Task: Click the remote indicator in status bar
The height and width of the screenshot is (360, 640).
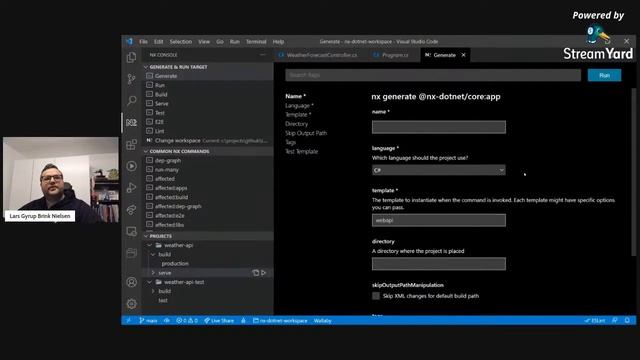Action: (x=129, y=320)
